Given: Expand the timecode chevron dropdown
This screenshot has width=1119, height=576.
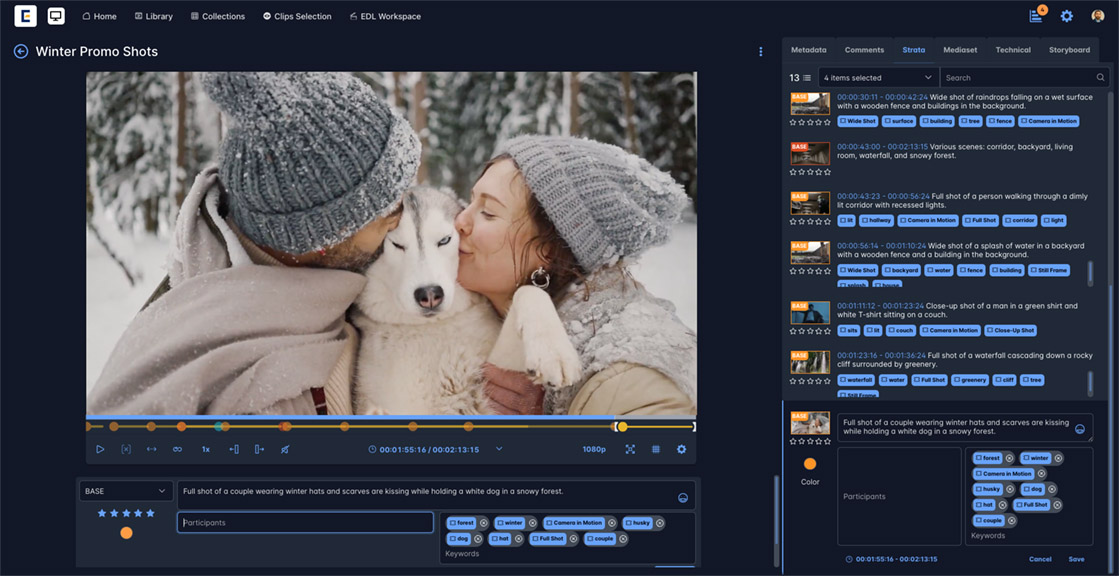Looking at the screenshot, I should tap(499, 449).
